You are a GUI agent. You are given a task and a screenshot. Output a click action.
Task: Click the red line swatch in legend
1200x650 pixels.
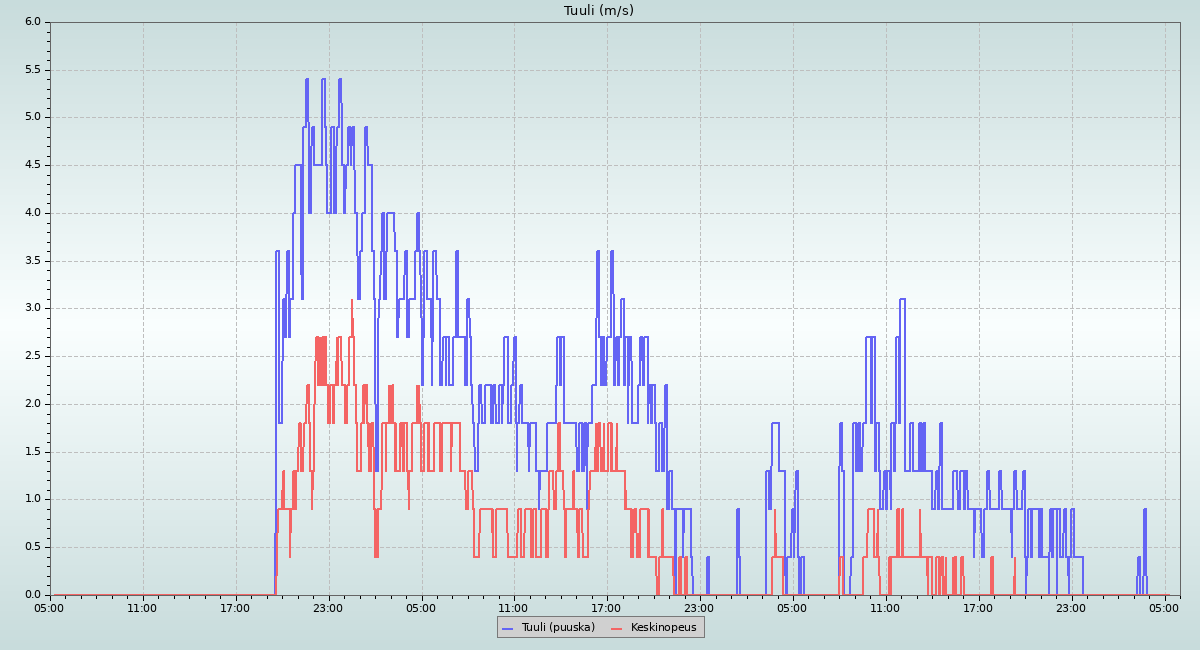point(617,628)
